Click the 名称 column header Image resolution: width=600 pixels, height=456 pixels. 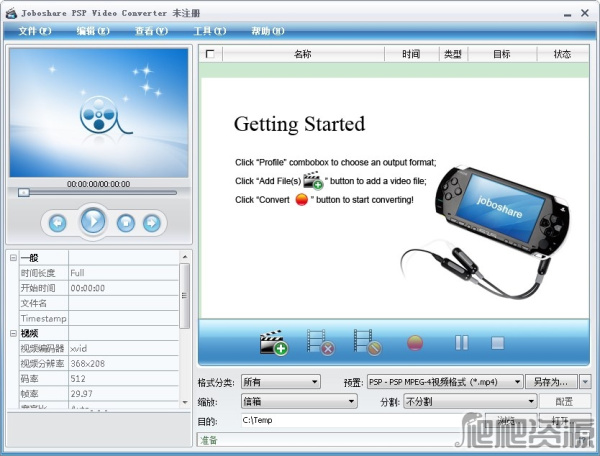(303, 54)
